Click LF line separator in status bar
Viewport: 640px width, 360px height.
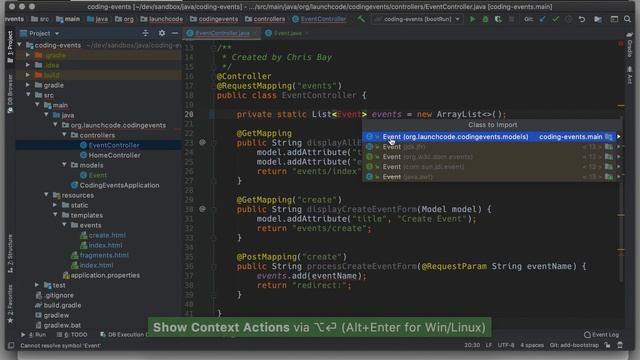[x=489, y=345]
